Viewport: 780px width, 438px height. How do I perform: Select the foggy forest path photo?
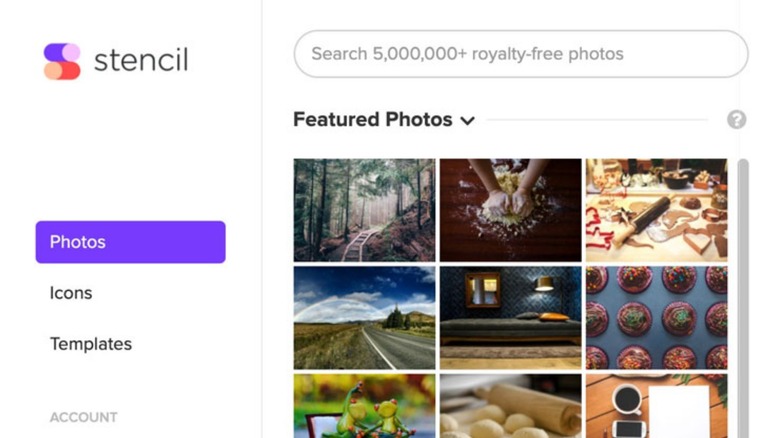coord(364,210)
